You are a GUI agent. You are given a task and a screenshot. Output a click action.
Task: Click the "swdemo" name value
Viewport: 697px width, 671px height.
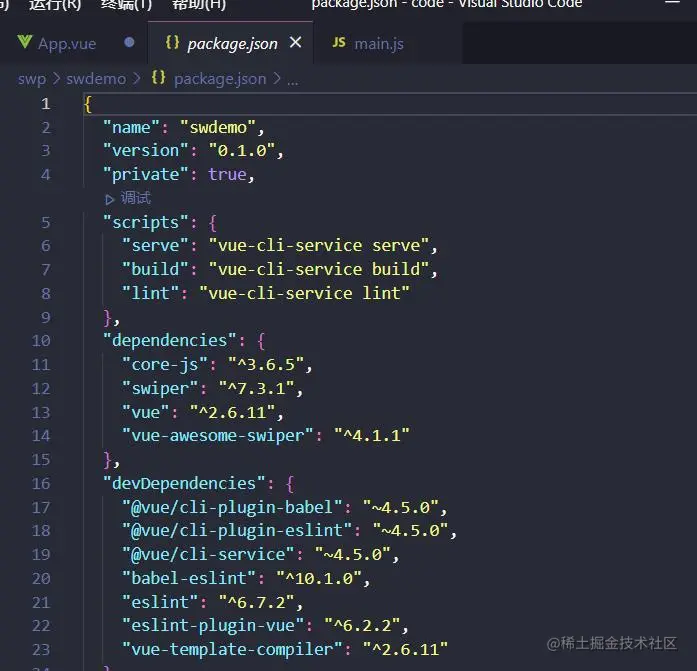point(218,128)
